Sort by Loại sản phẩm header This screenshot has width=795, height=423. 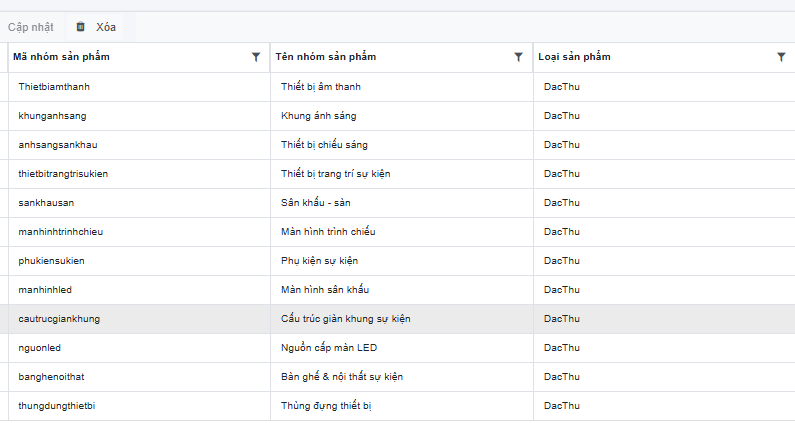(574, 57)
